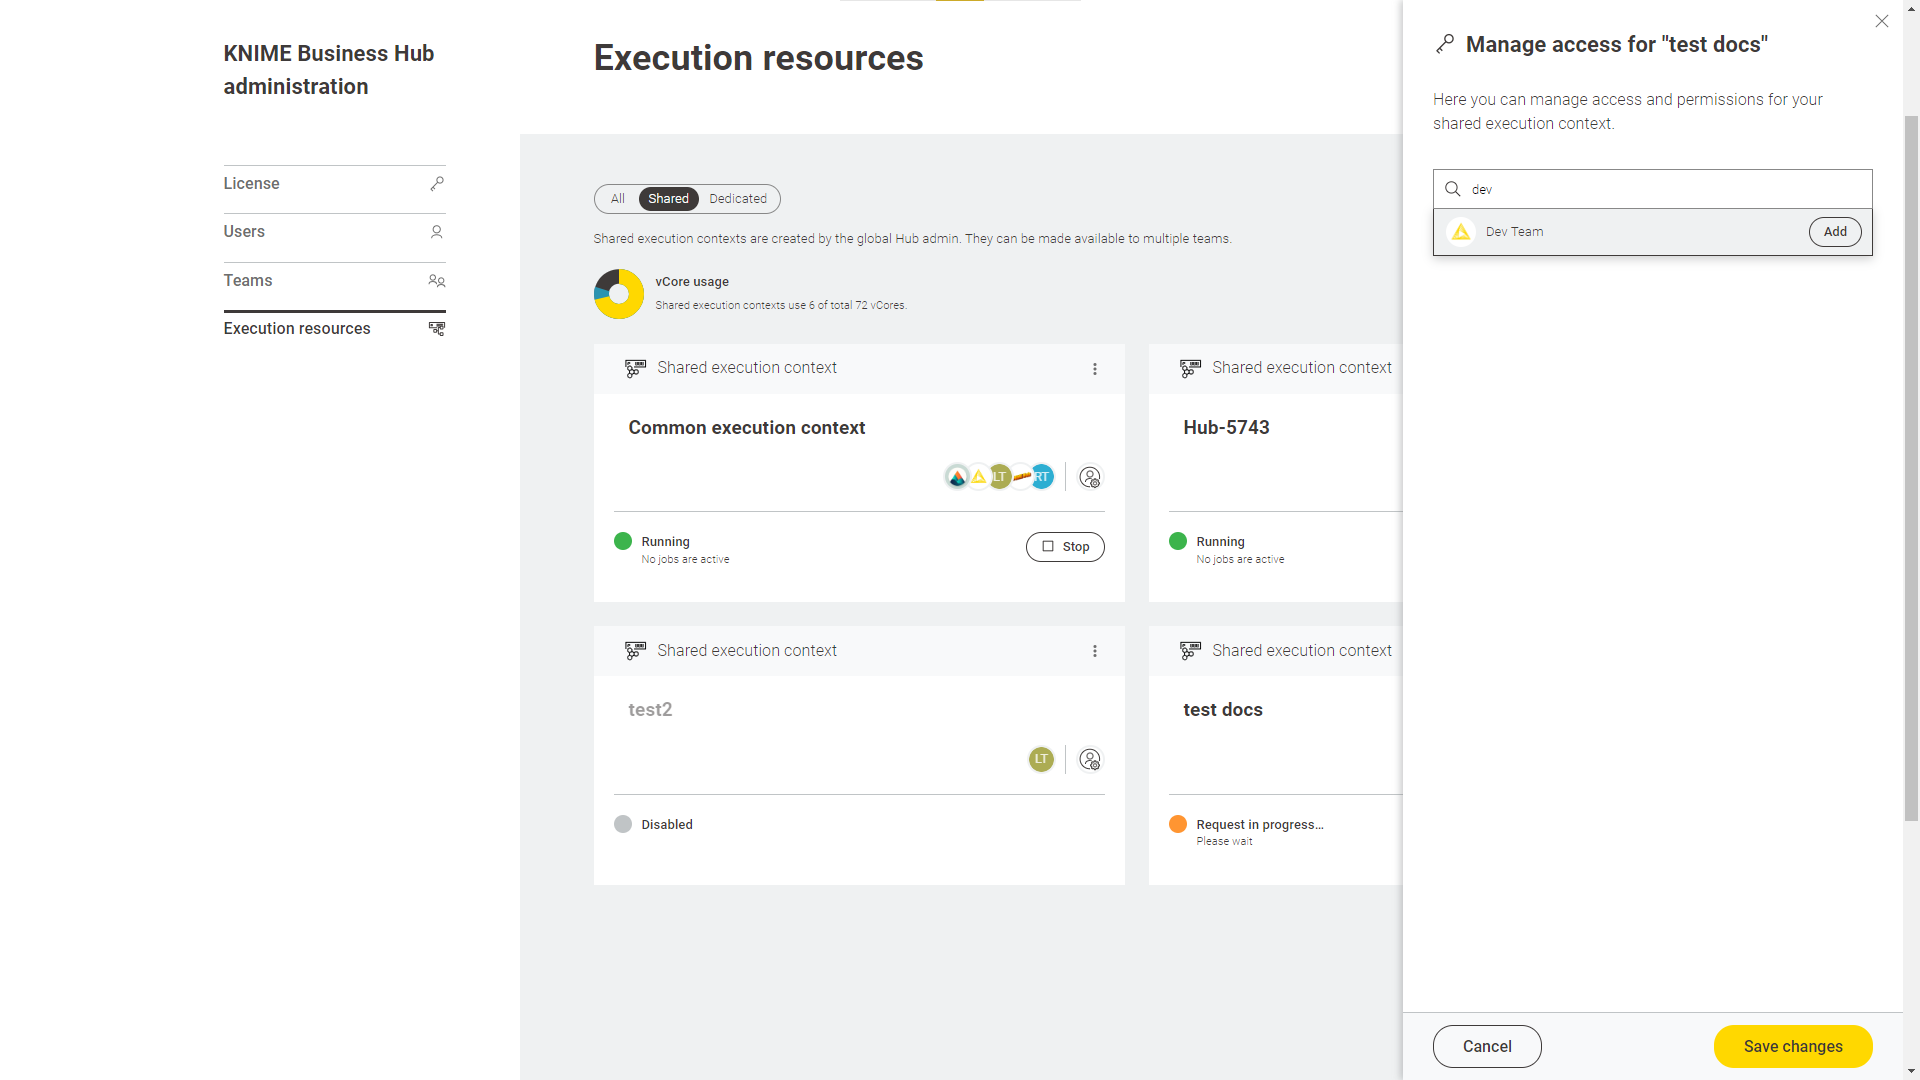Image resolution: width=1920 pixels, height=1080 pixels.
Task: Select the All tab filter
Action: point(617,198)
